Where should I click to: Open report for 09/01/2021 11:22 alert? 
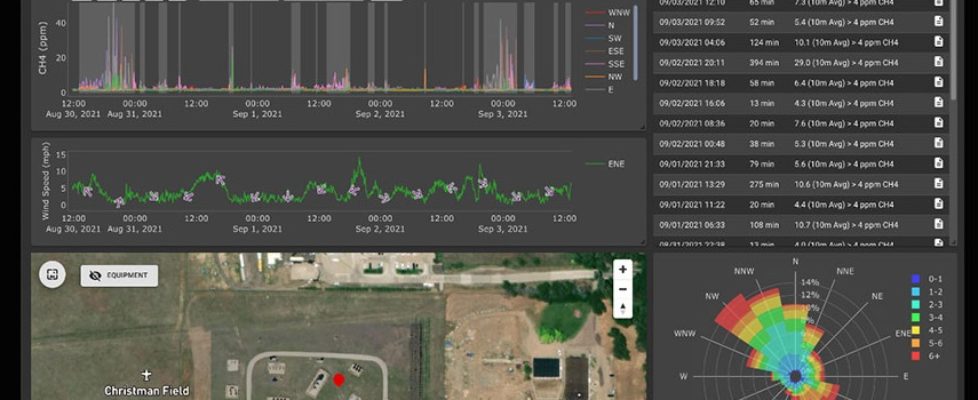938,203
